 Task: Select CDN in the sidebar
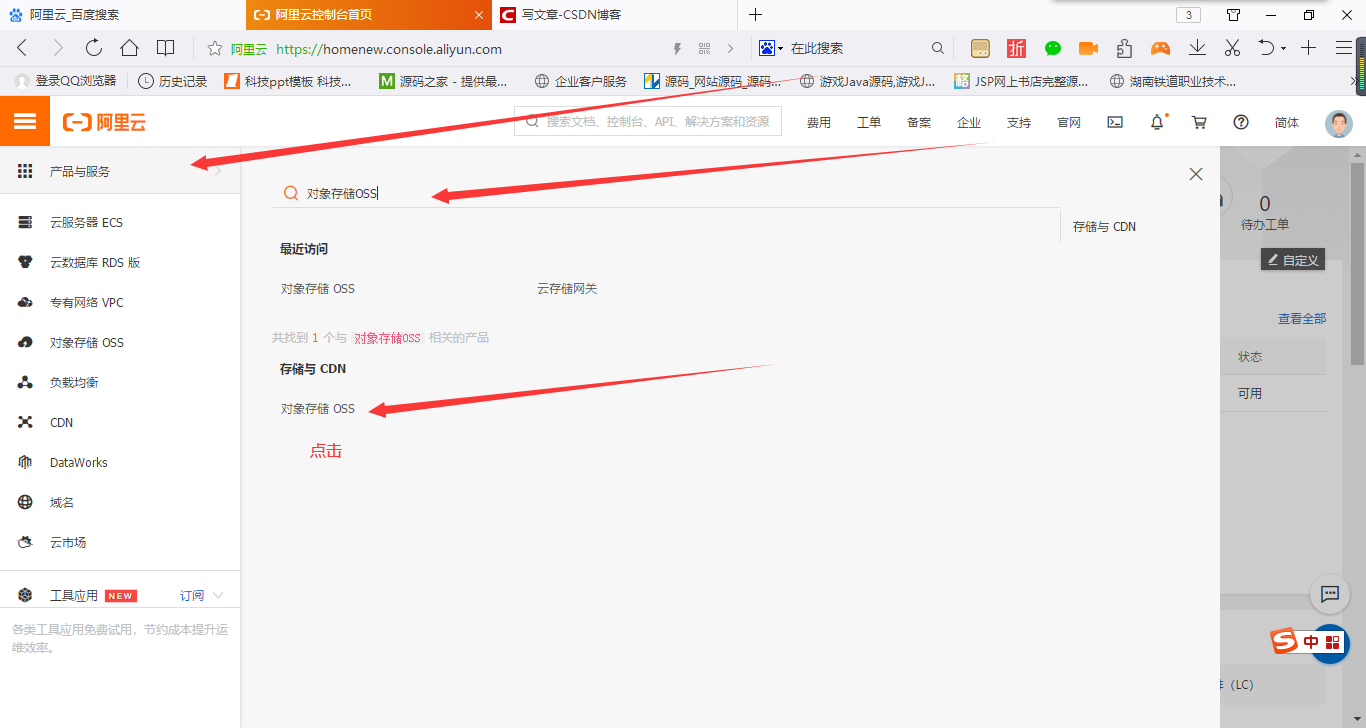coord(61,421)
